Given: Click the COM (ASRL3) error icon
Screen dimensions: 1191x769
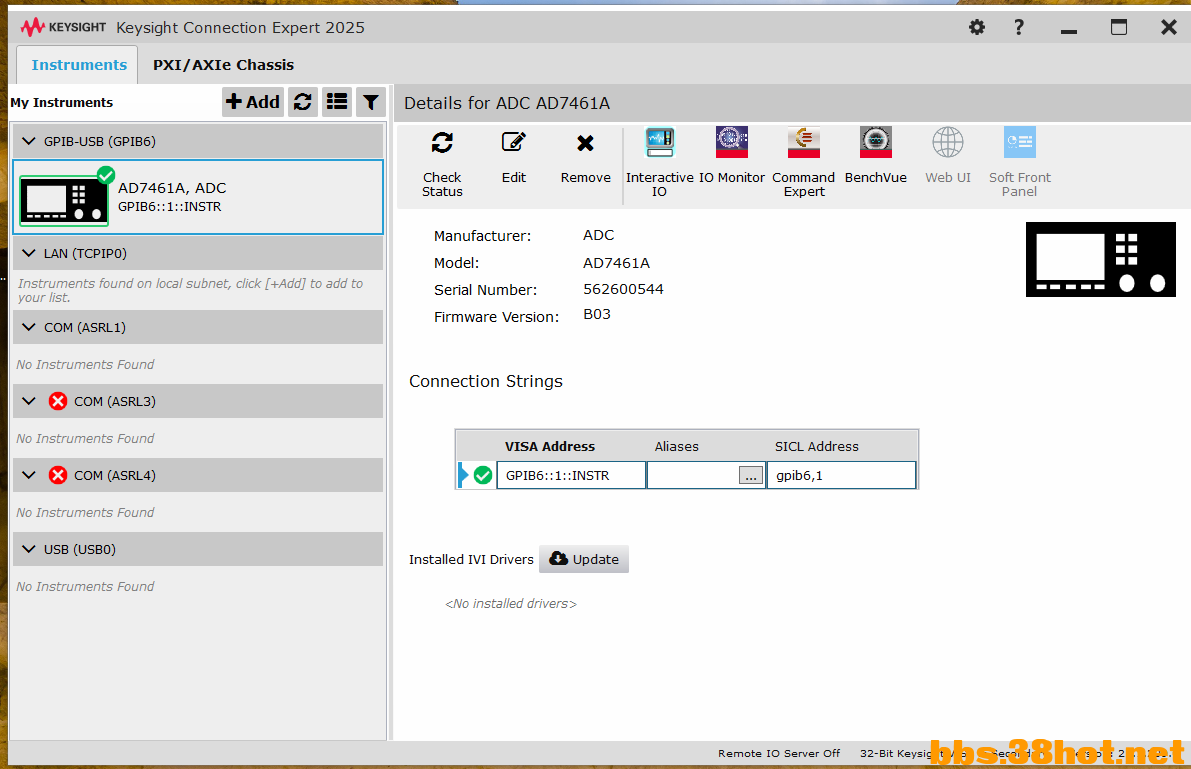Looking at the screenshot, I should [58, 401].
